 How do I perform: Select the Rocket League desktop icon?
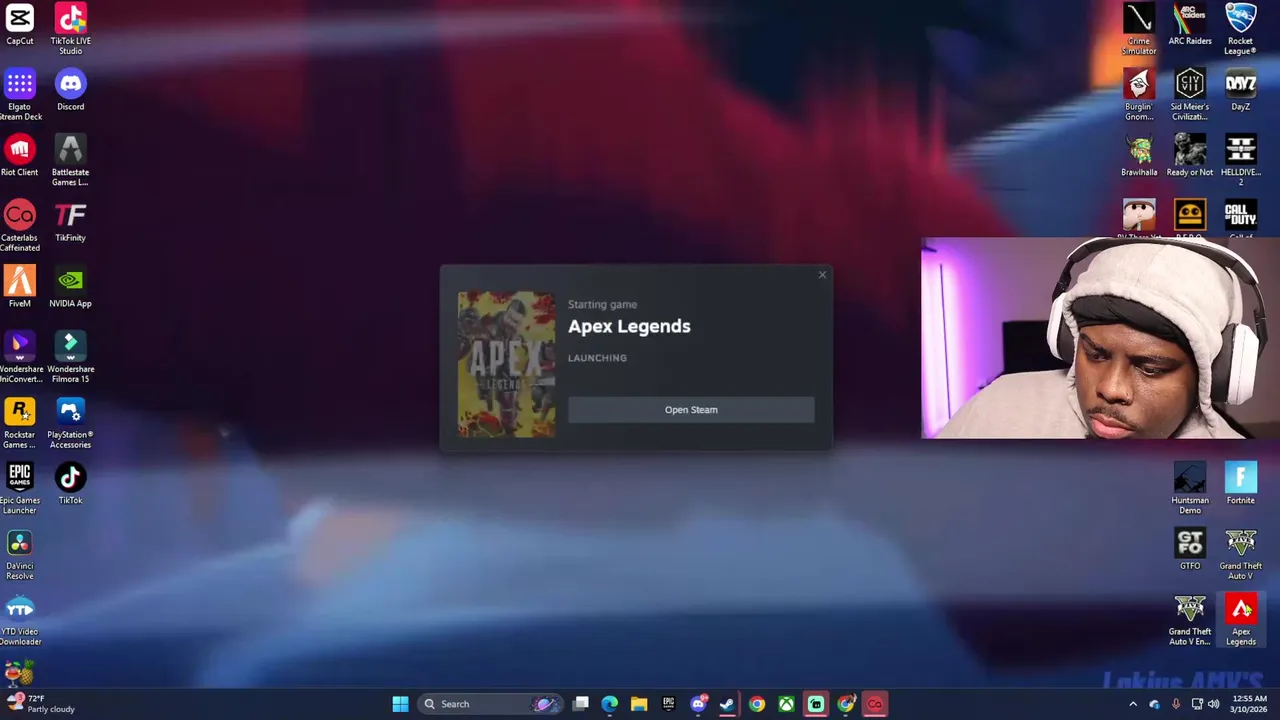[1241, 29]
